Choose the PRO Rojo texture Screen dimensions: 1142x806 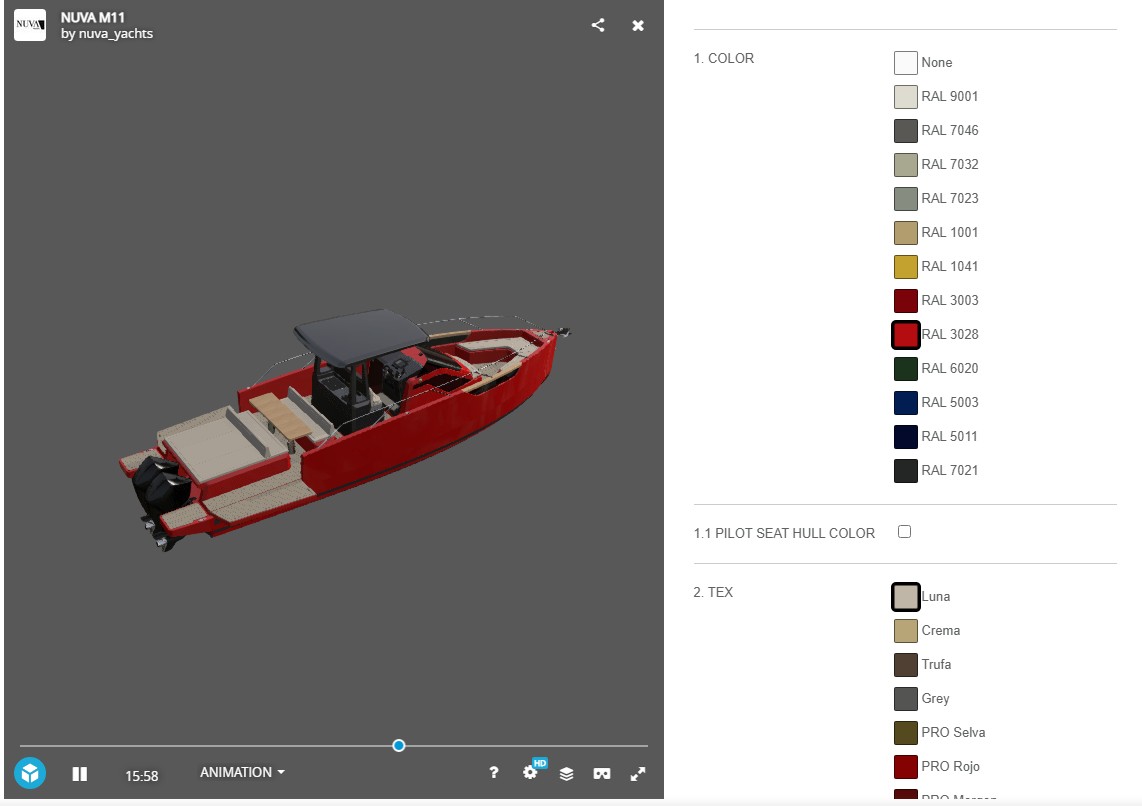[x=904, y=766]
